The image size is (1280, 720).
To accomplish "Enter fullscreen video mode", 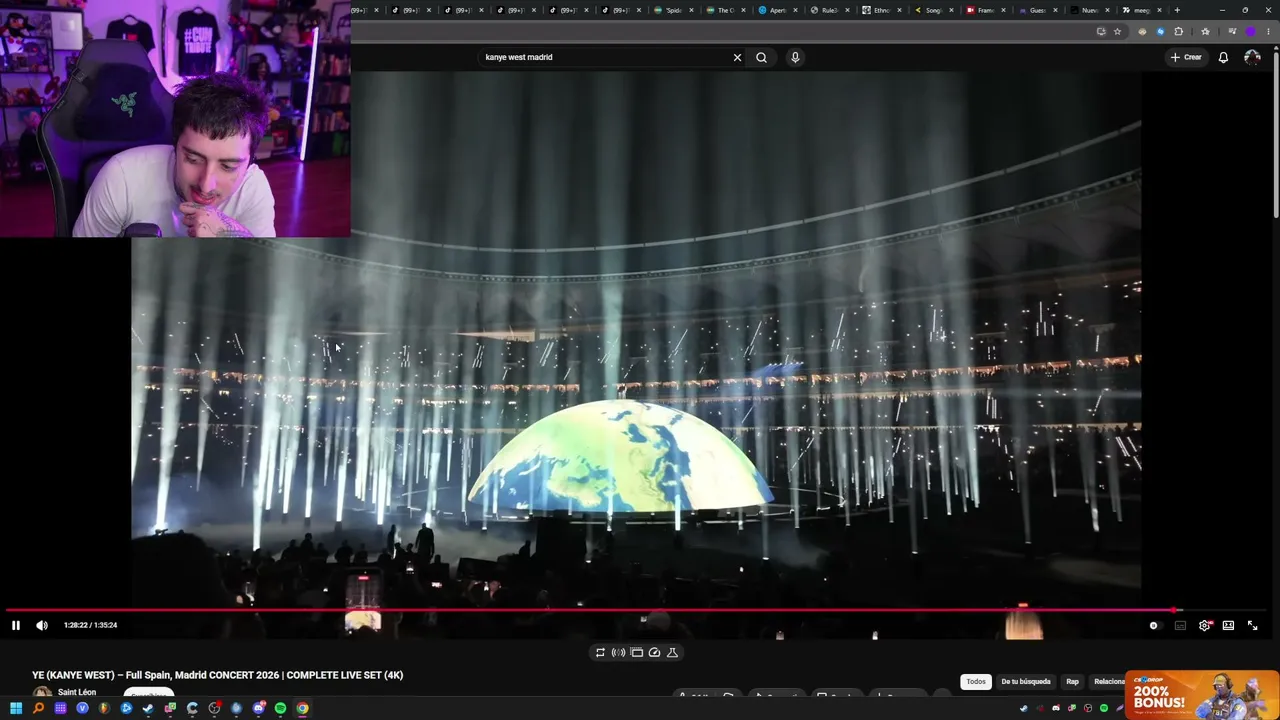I will point(1252,625).
